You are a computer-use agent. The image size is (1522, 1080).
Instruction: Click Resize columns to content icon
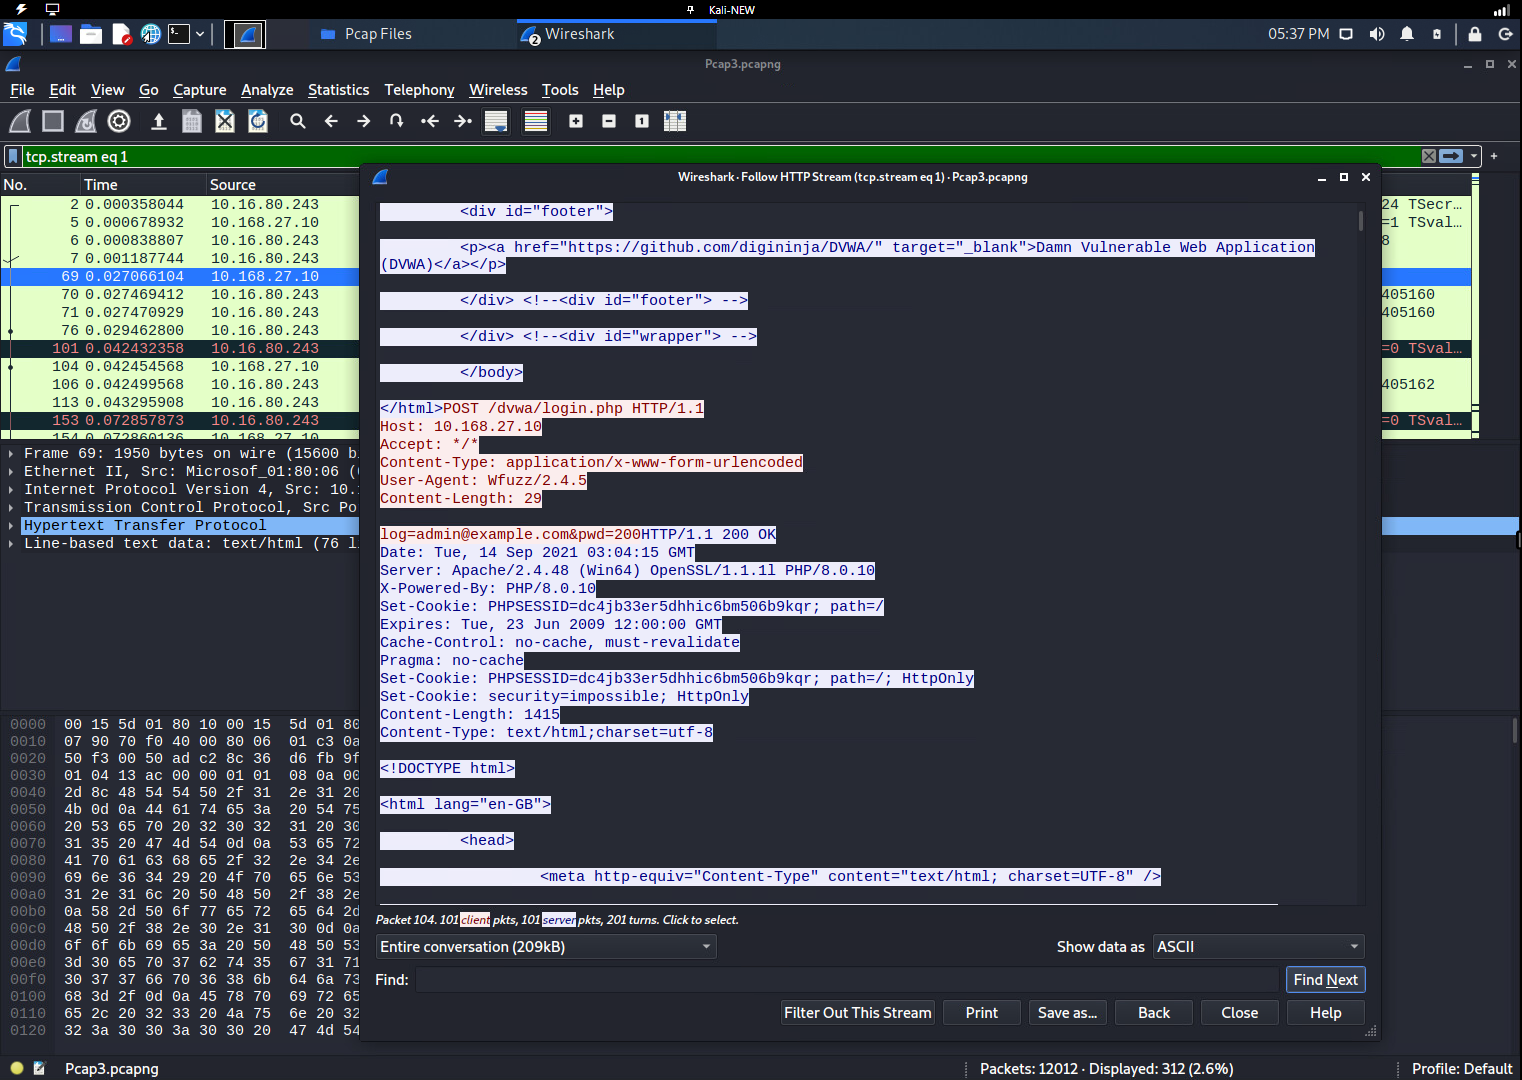coord(675,121)
